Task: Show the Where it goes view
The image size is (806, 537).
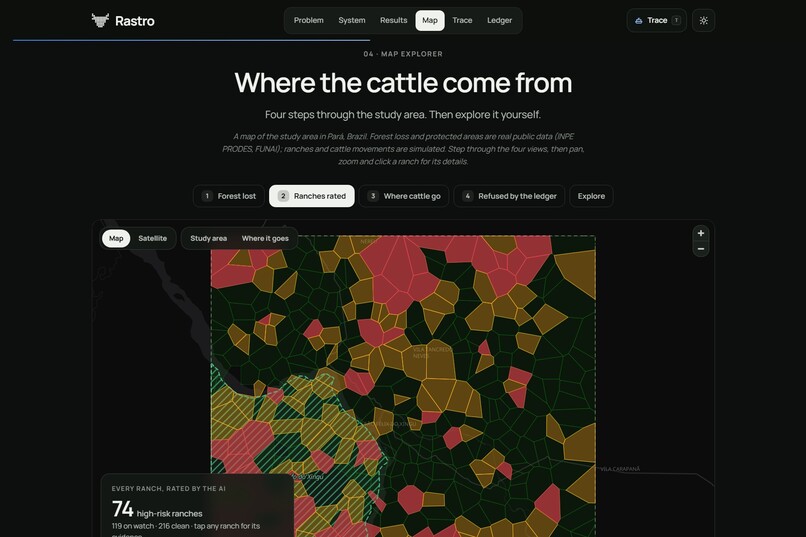Action: 265,238
